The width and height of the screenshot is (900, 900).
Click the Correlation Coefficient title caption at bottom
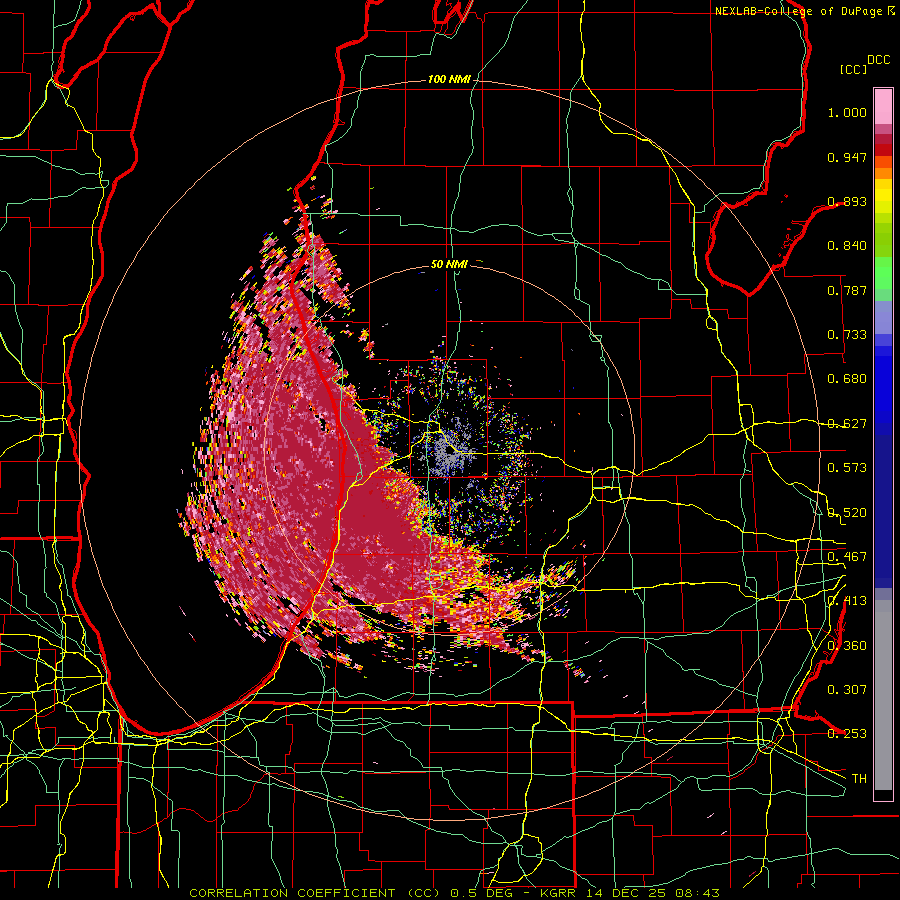coord(454,893)
